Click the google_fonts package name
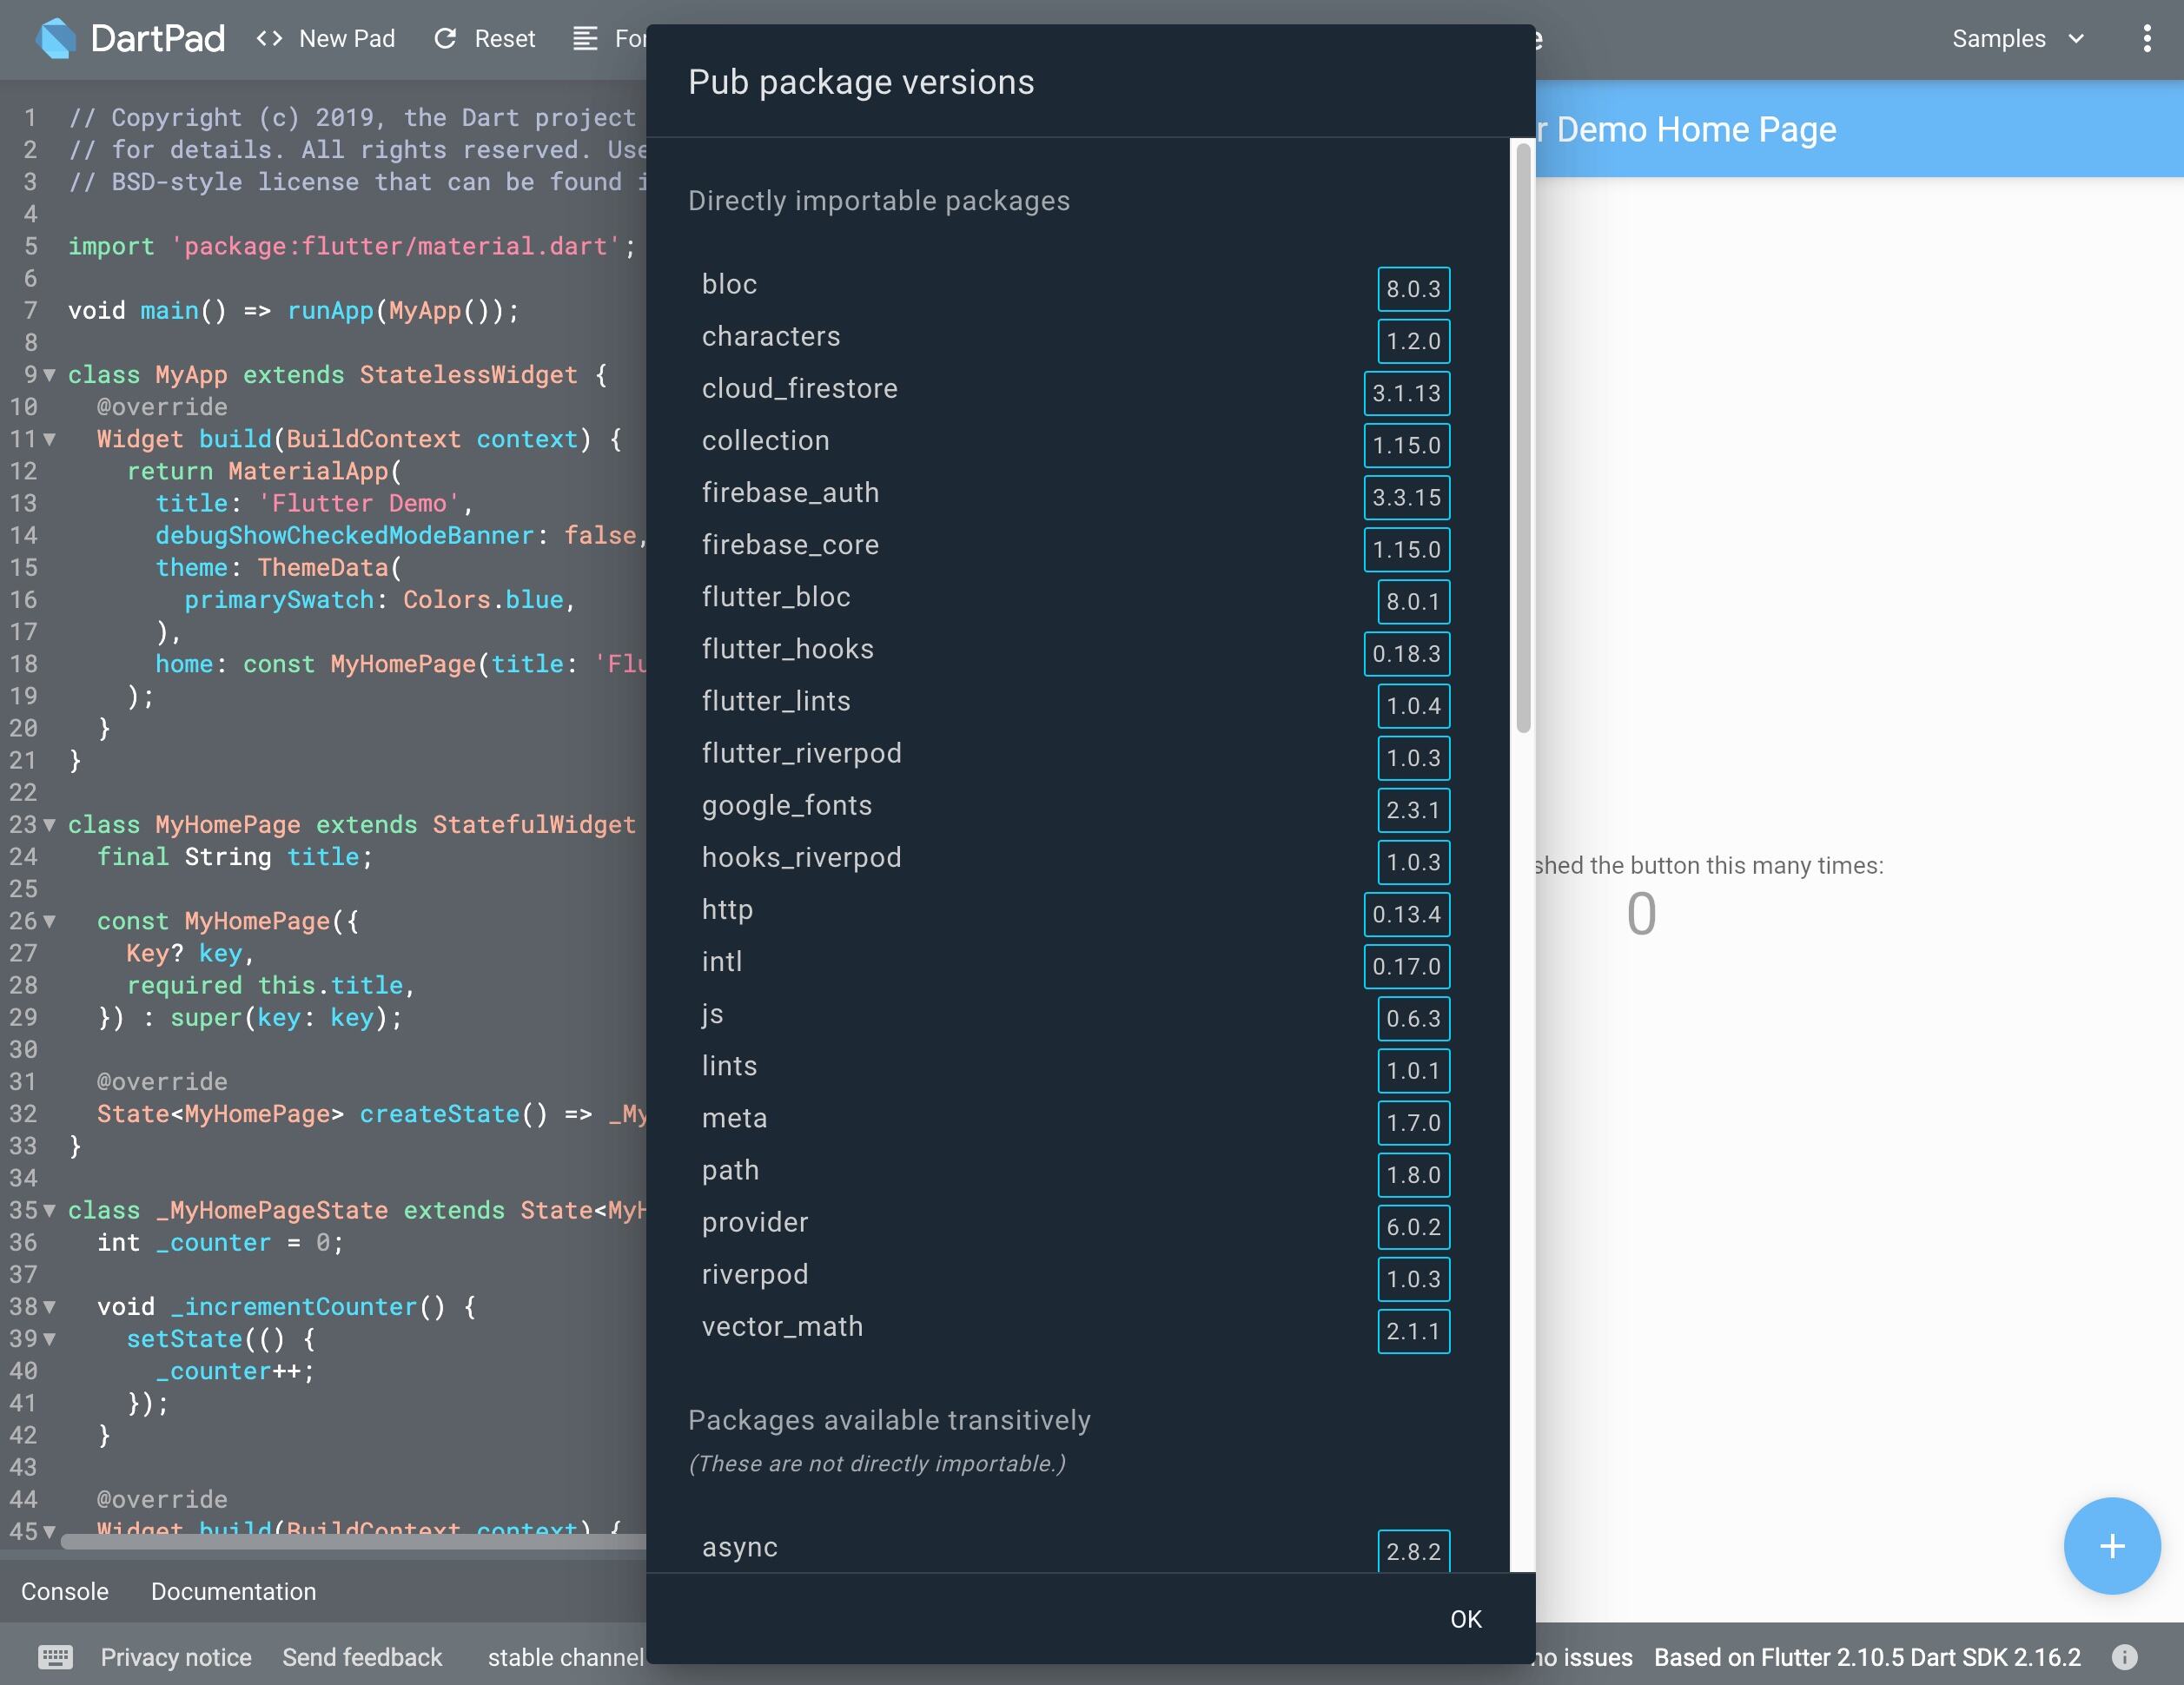This screenshot has height=1685, width=2184. pos(787,805)
